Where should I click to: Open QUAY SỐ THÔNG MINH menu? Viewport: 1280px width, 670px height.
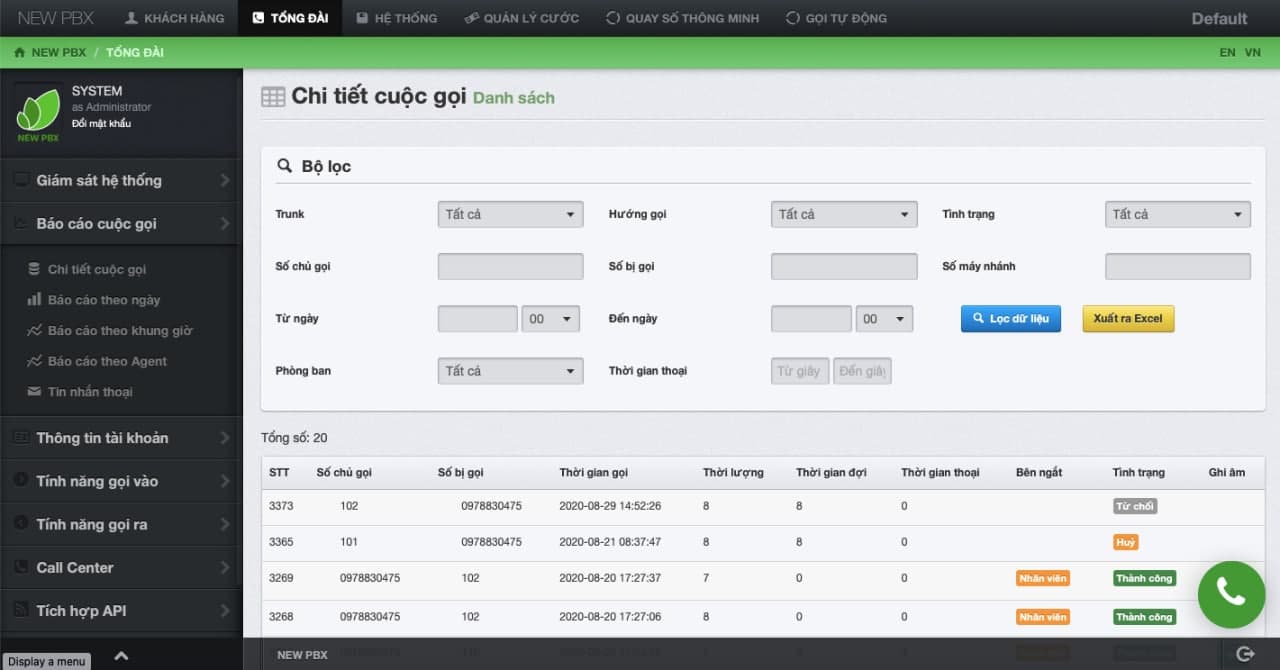click(x=682, y=18)
